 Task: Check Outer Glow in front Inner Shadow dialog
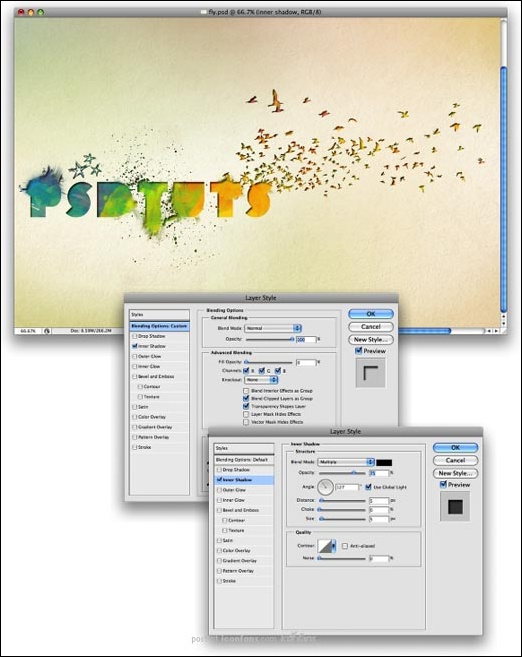point(219,490)
